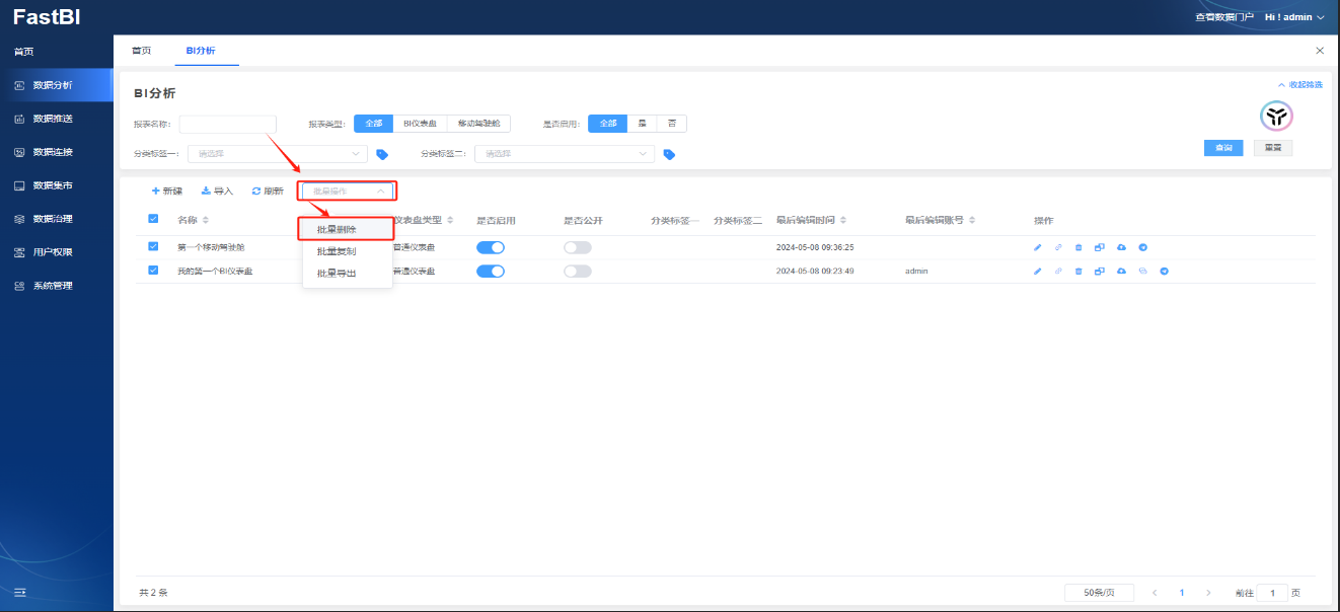Uncheck the select-all checkbox in table header
Image resolution: width=1340 pixels, height=612 pixels.
(153, 219)
